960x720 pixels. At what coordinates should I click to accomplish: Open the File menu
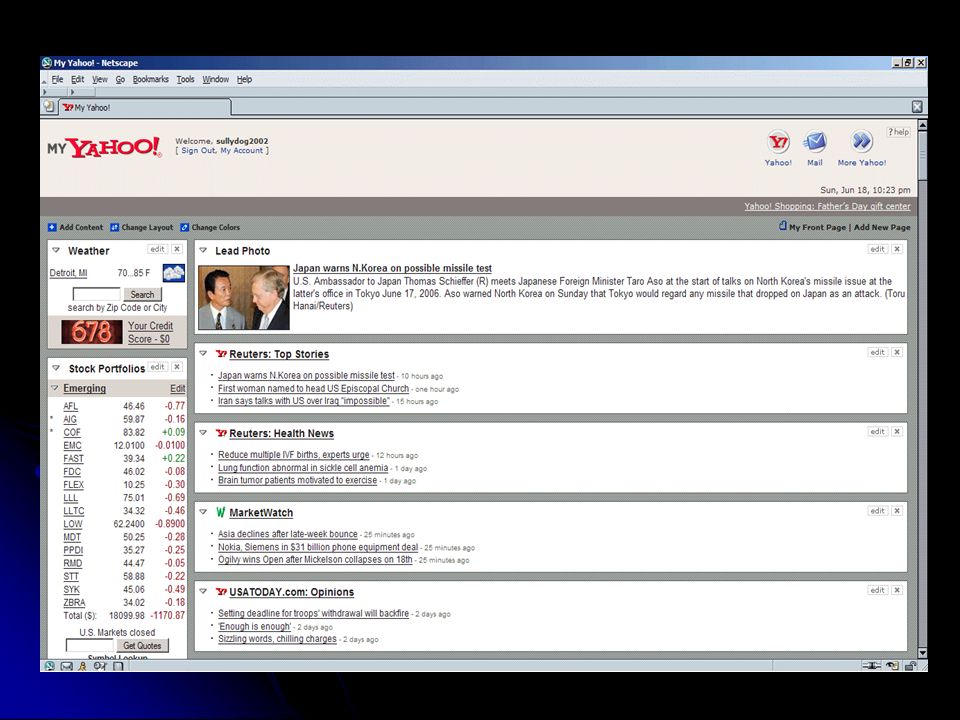(57, 80)
